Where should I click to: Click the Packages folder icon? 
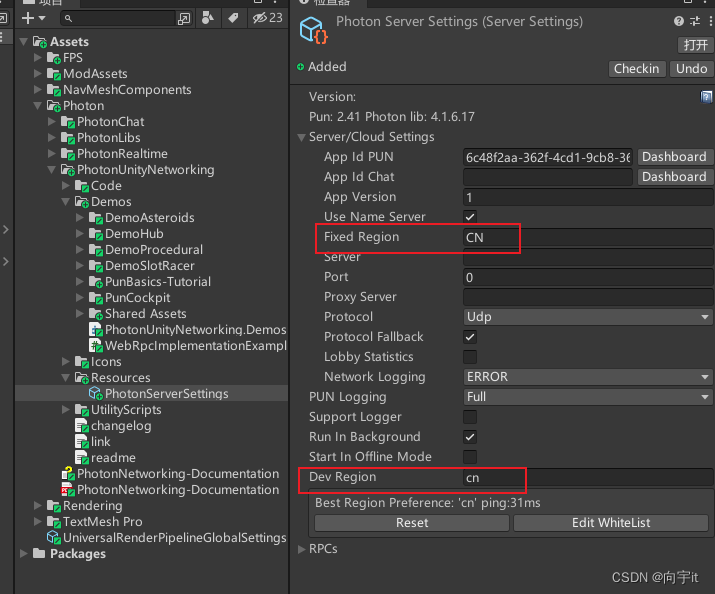(39, 553)
